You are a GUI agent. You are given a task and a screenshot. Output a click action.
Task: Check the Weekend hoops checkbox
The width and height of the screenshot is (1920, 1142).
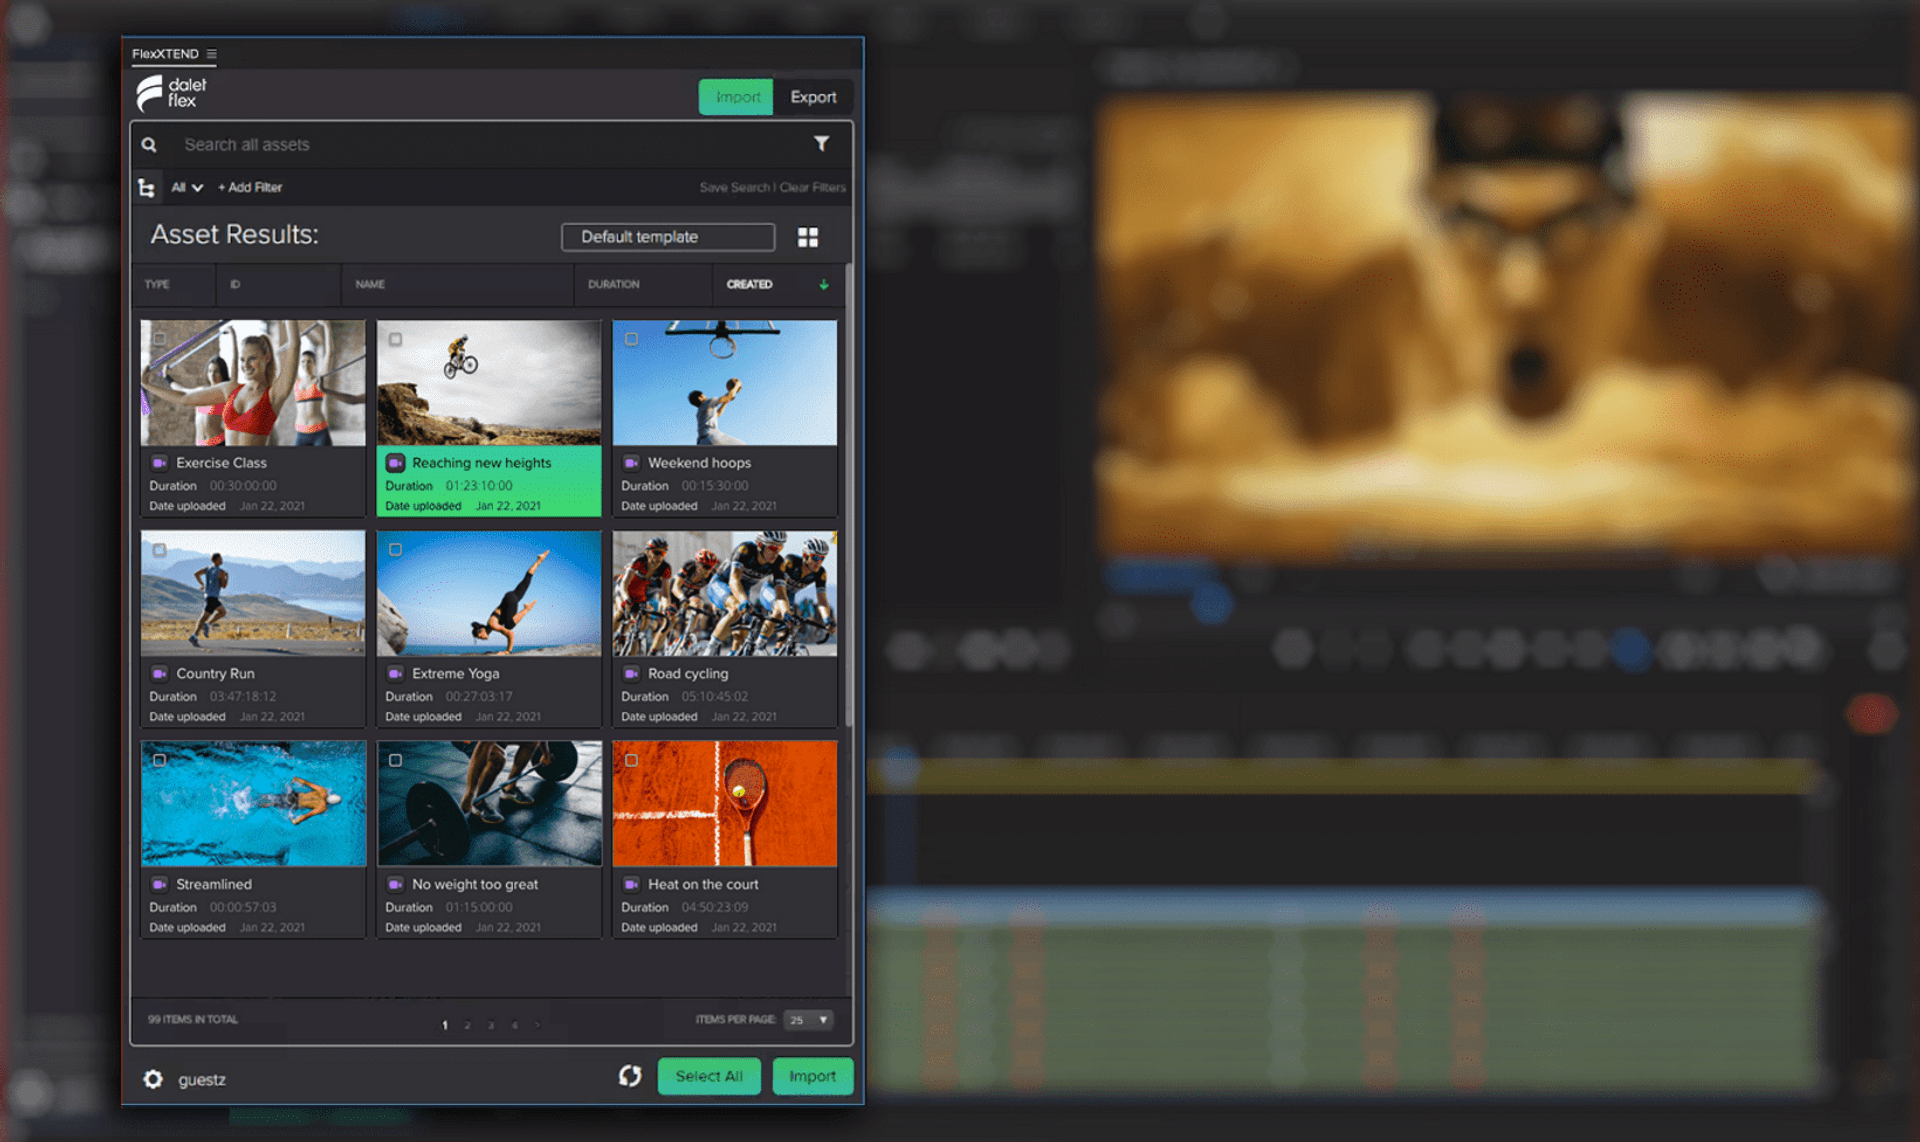tap(631, 339)
